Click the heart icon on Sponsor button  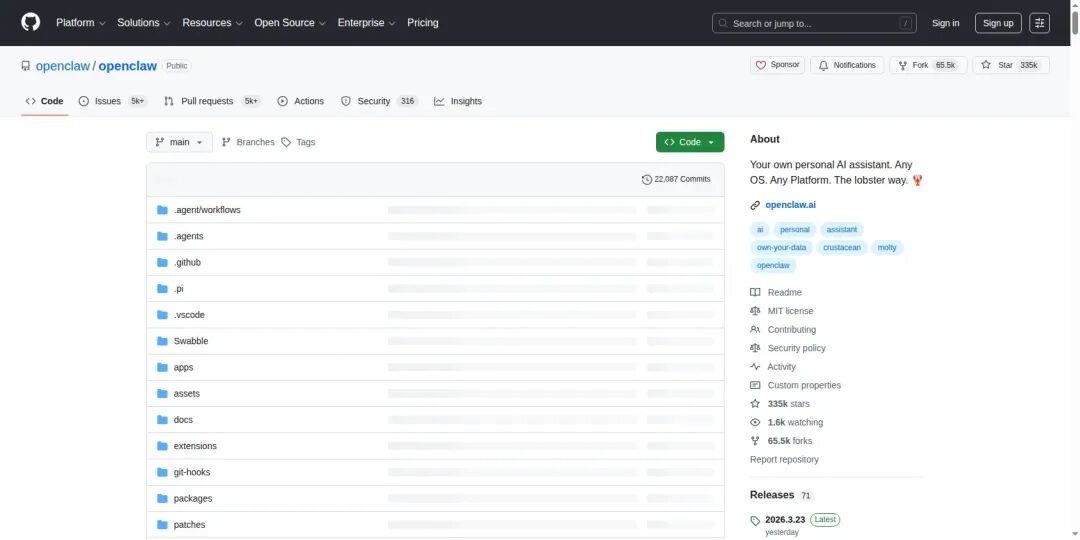(x=760, y=65)
